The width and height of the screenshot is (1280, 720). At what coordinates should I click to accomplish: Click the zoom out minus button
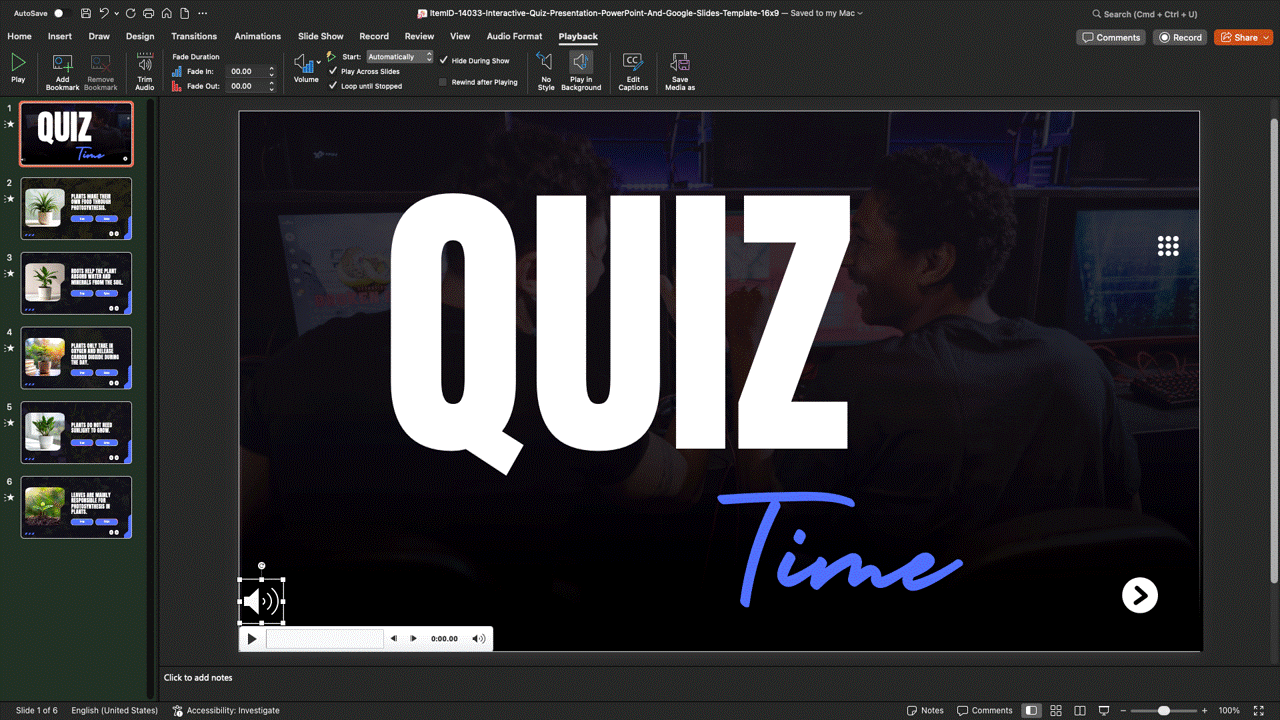coord(1124,711)
